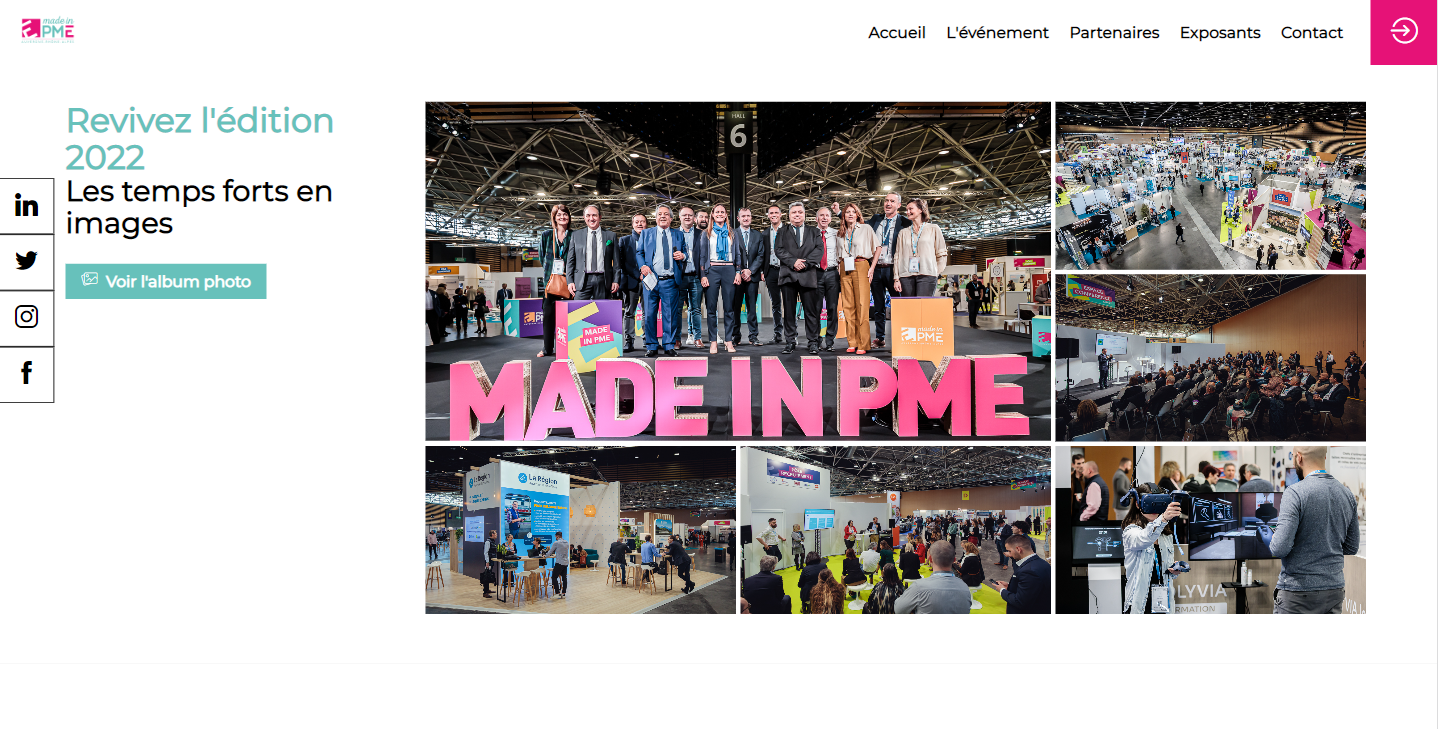Open the Twitter bird icon
This screenshot has height=729, width=1438.
click(x=27, y=262)
